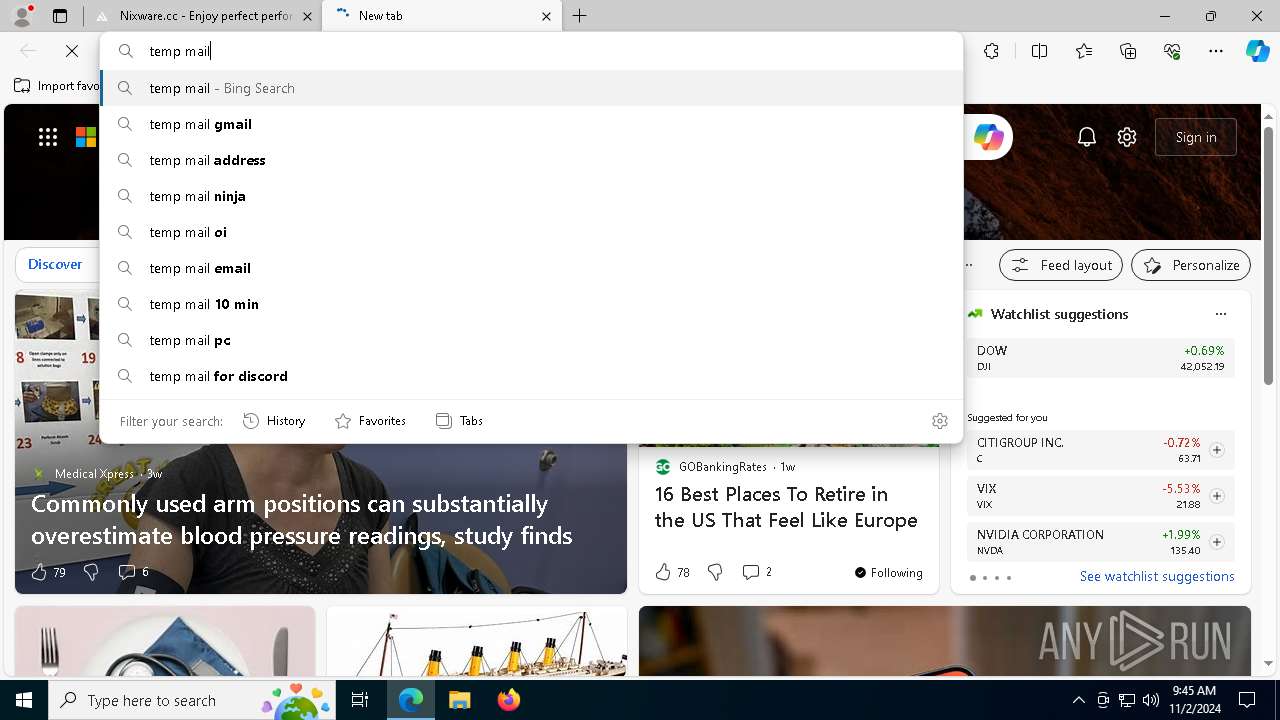
Task: Open arm positions blood pressure article
Action: (302, 519)
